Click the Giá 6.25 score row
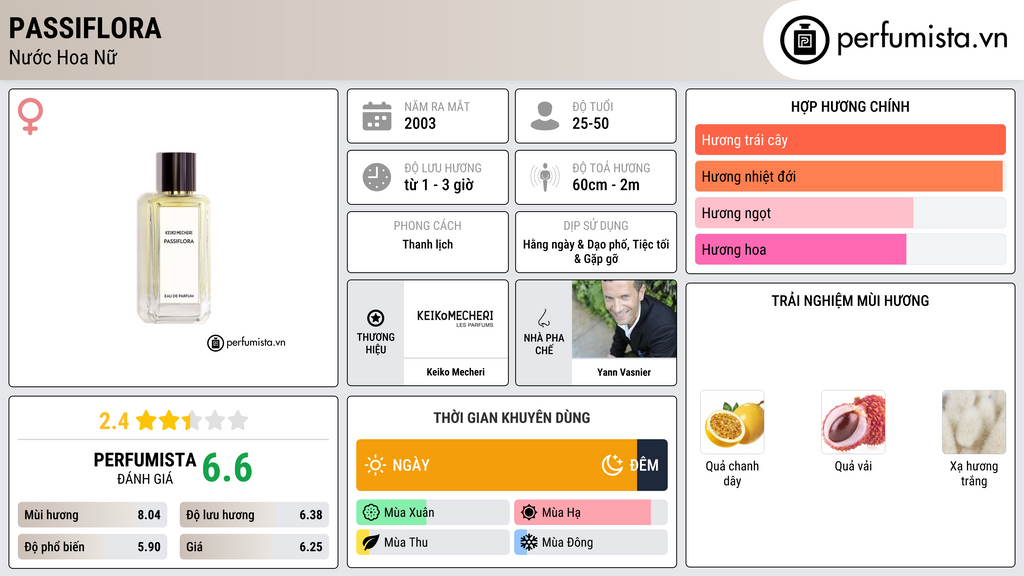Viewport: 1024px width, 576px height. coord(254,547)
